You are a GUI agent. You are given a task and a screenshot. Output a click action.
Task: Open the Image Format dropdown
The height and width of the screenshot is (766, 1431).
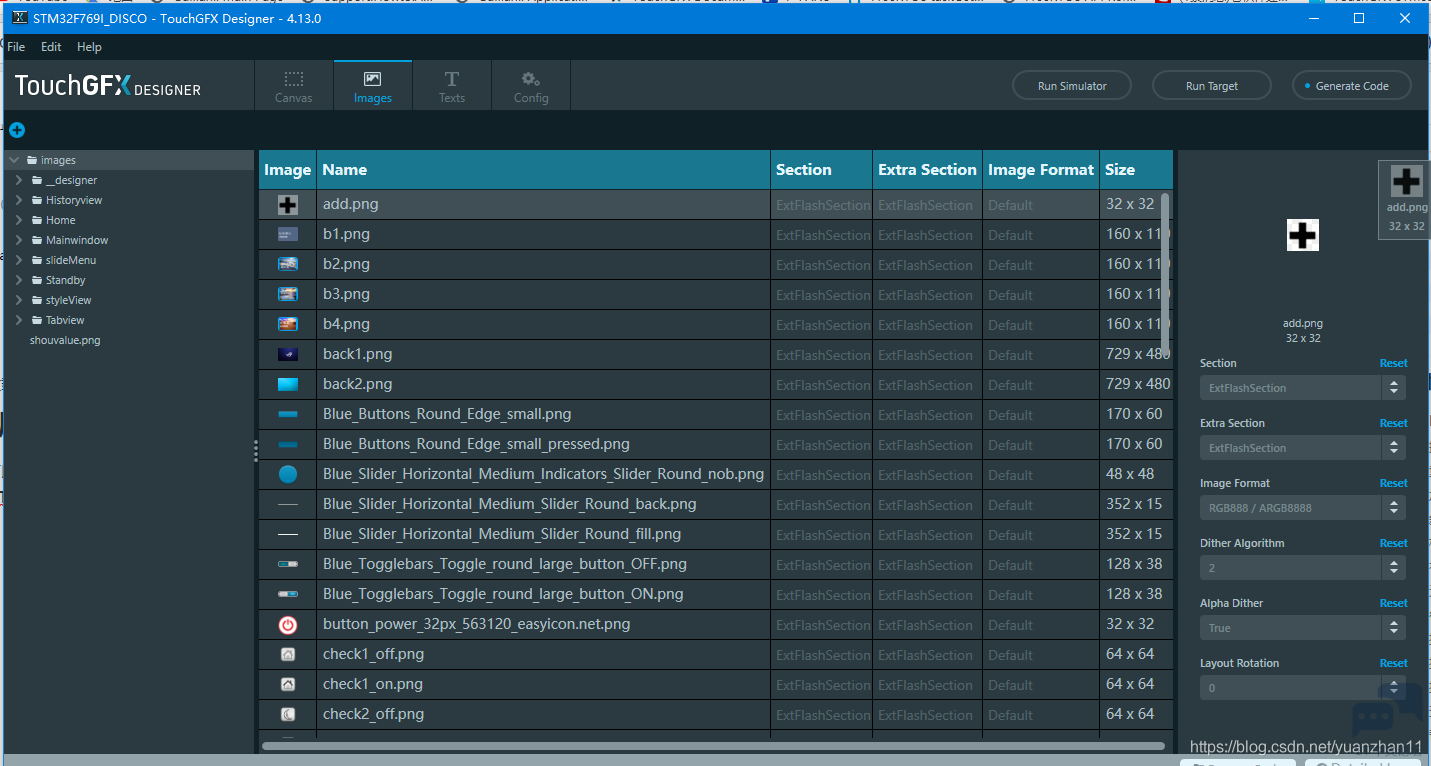pos(1303,508)
